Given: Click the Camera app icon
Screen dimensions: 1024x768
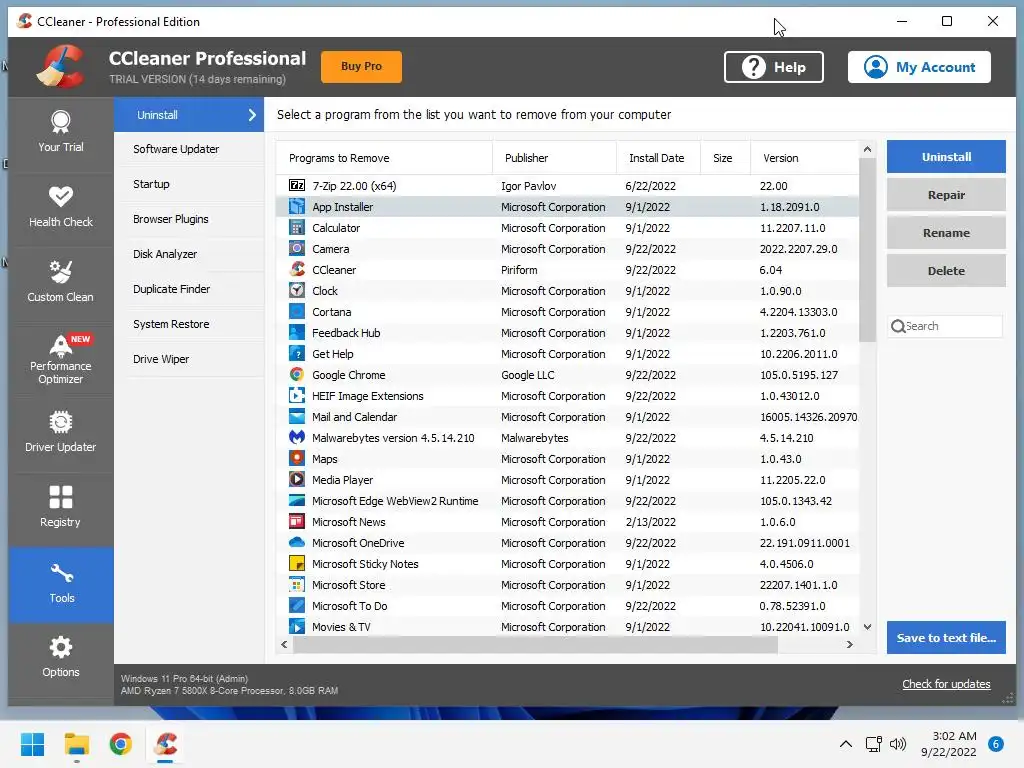Looking at the screenshot, I should (296, 248).
